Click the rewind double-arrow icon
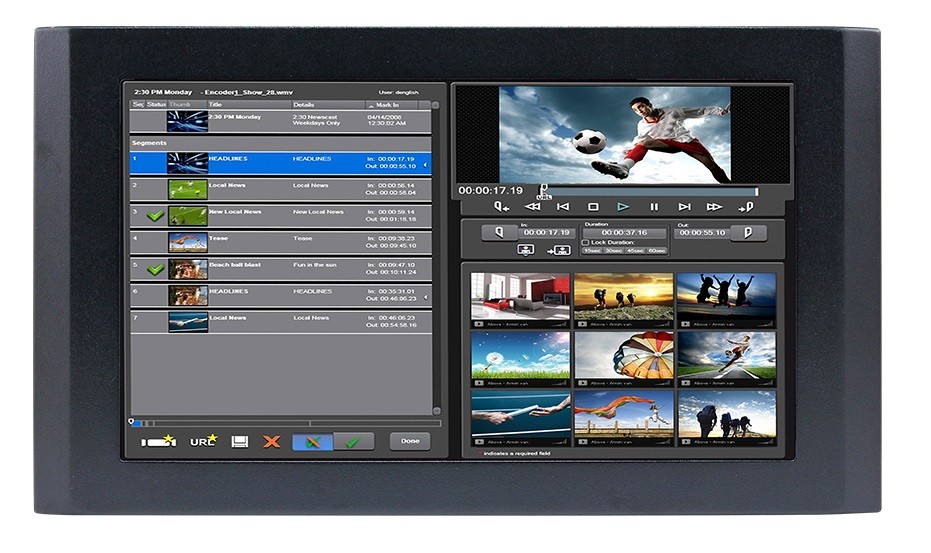Screen dimensions: 931x553 pos(532,207)
